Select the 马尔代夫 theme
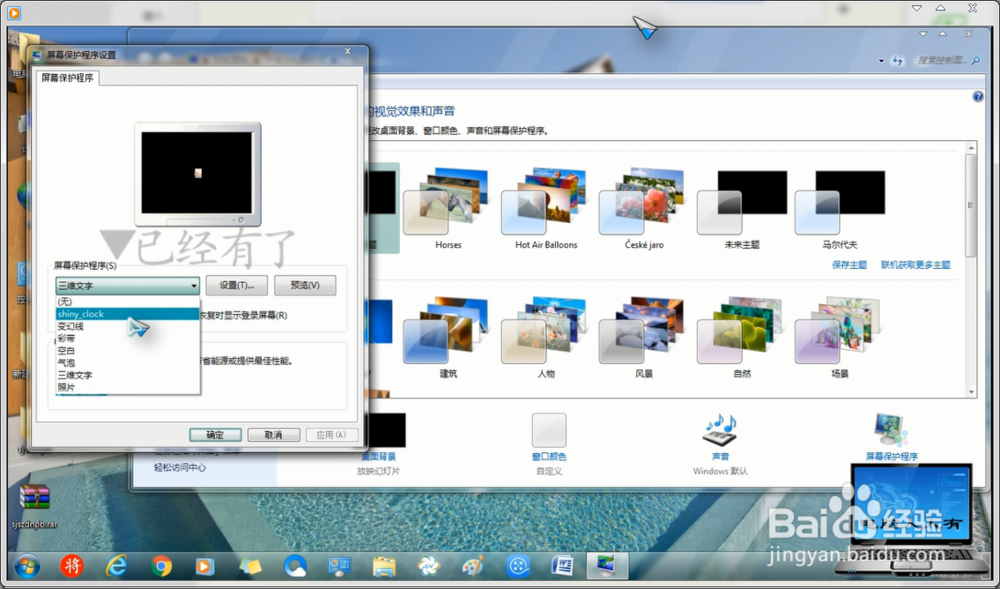The height and width of the screenshot is (589, 1000). point(840,208)
